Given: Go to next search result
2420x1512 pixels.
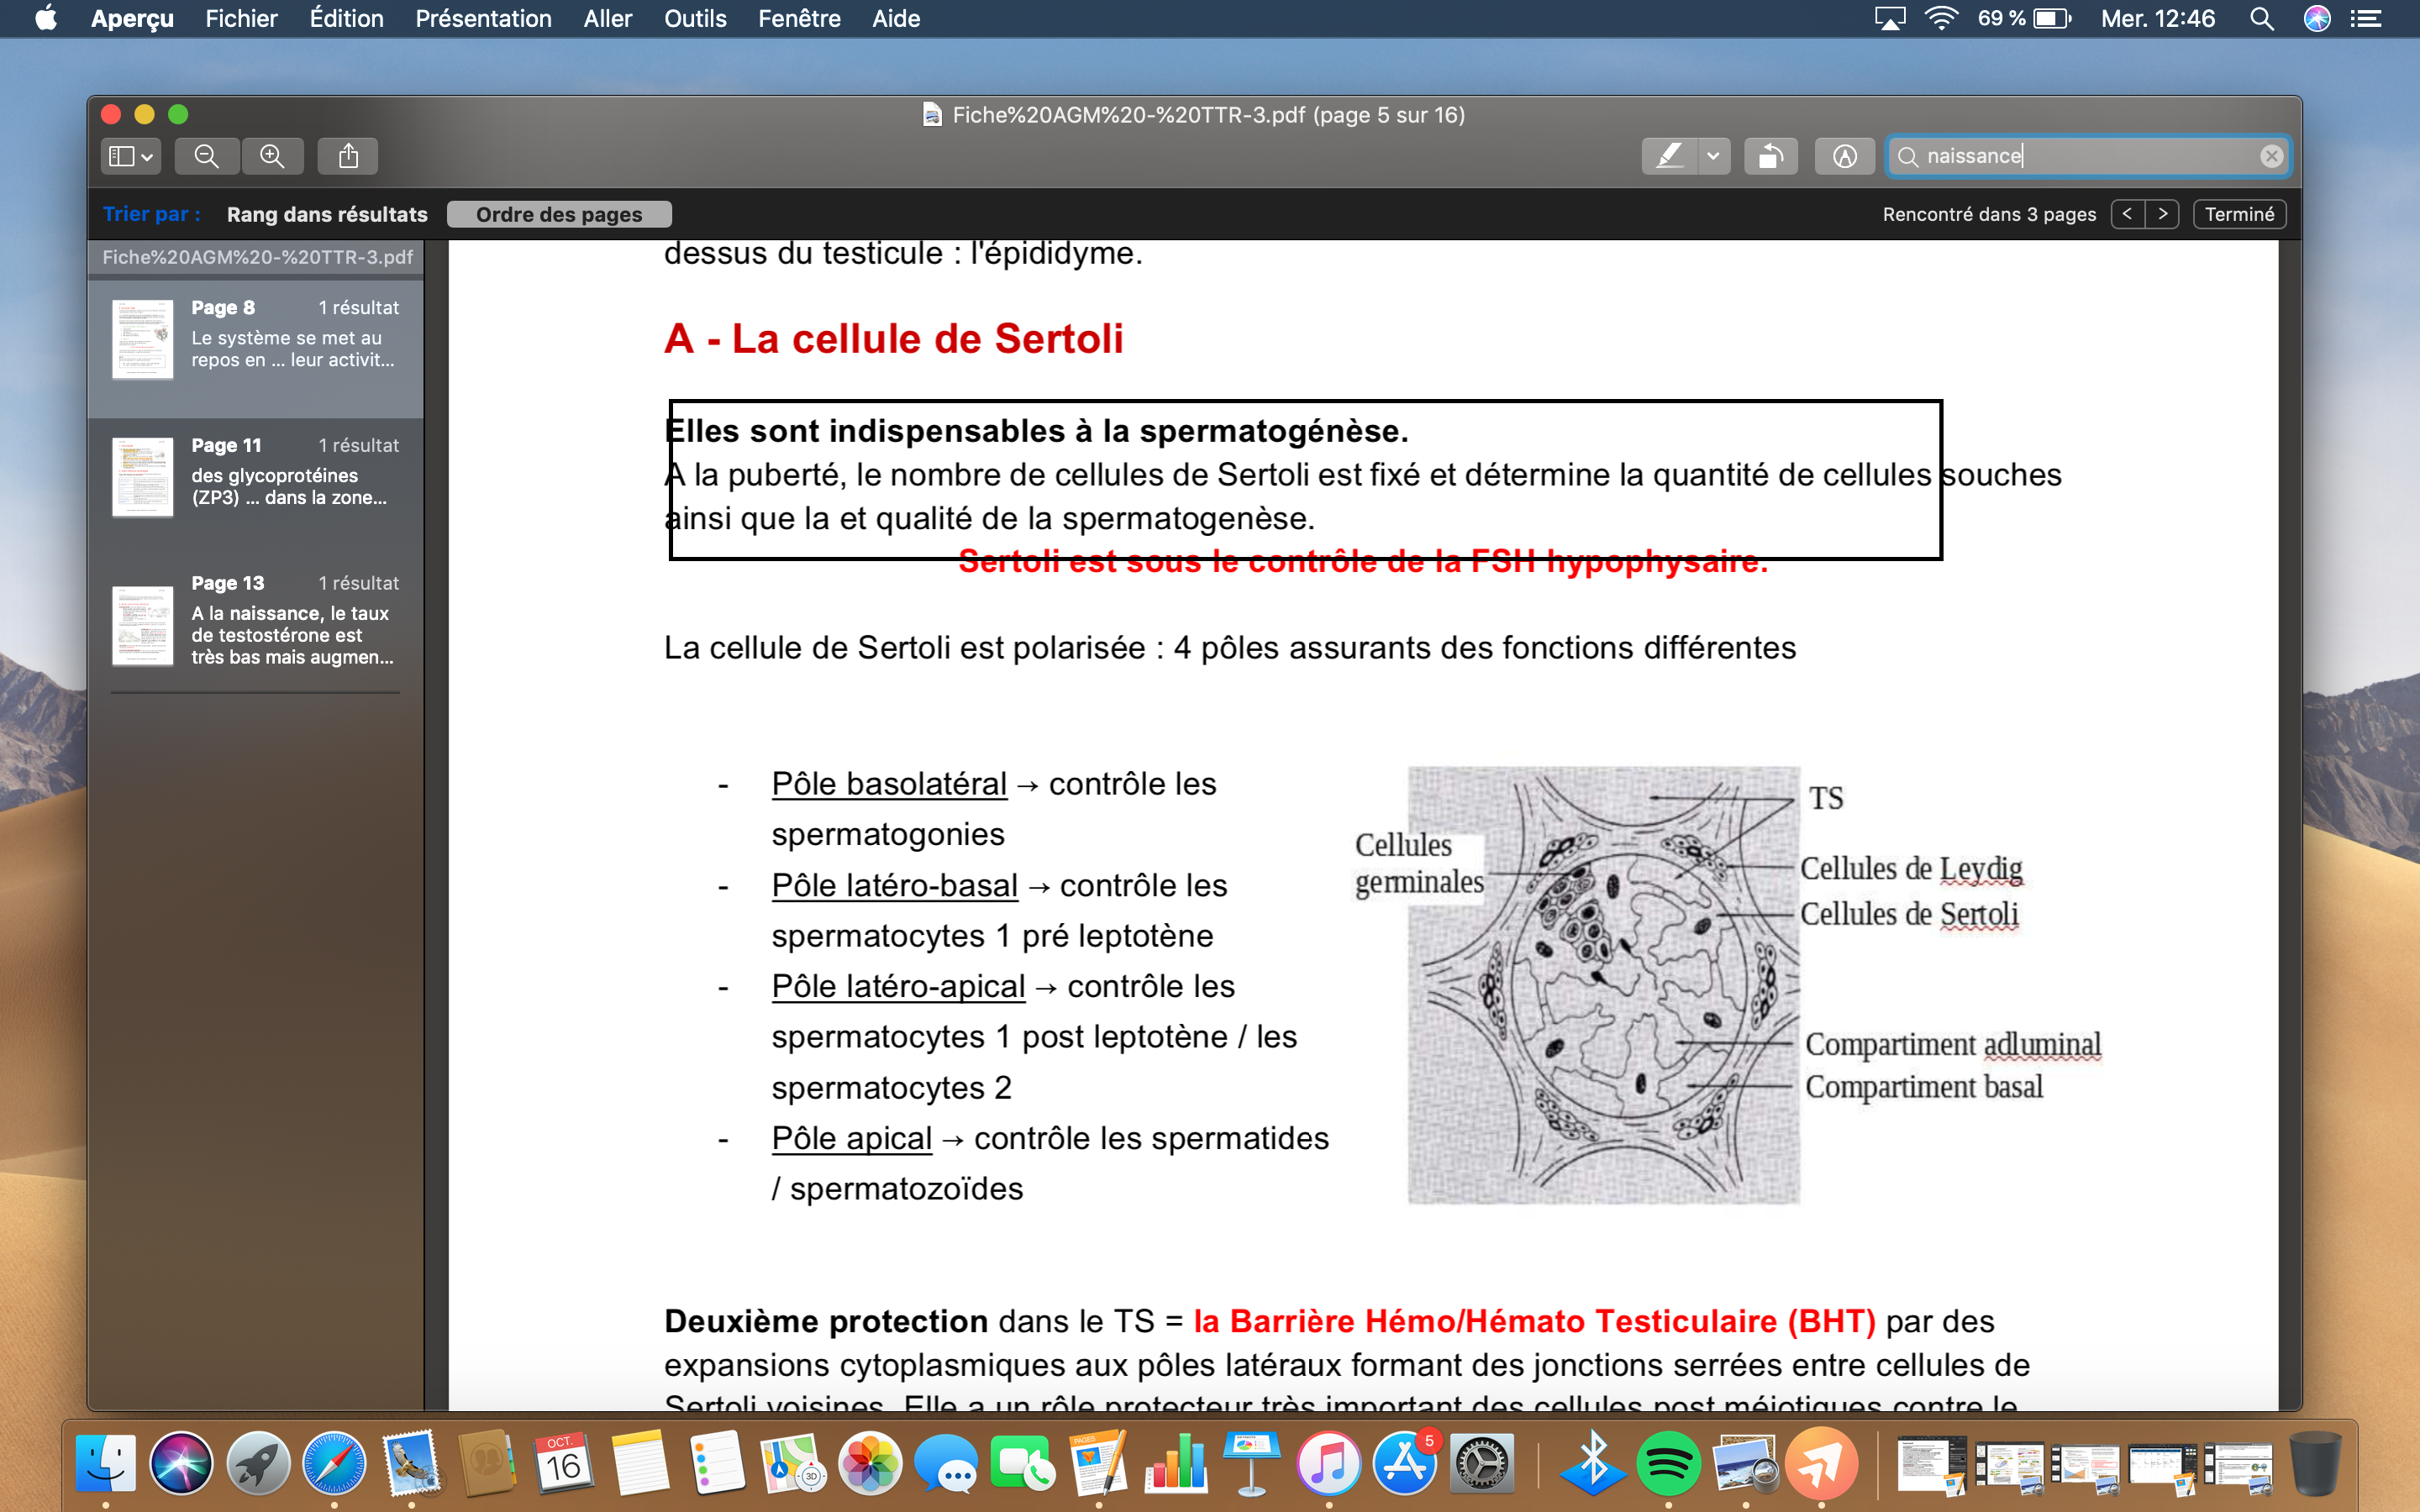Looking at the screenshot, I should point(2162,214).
